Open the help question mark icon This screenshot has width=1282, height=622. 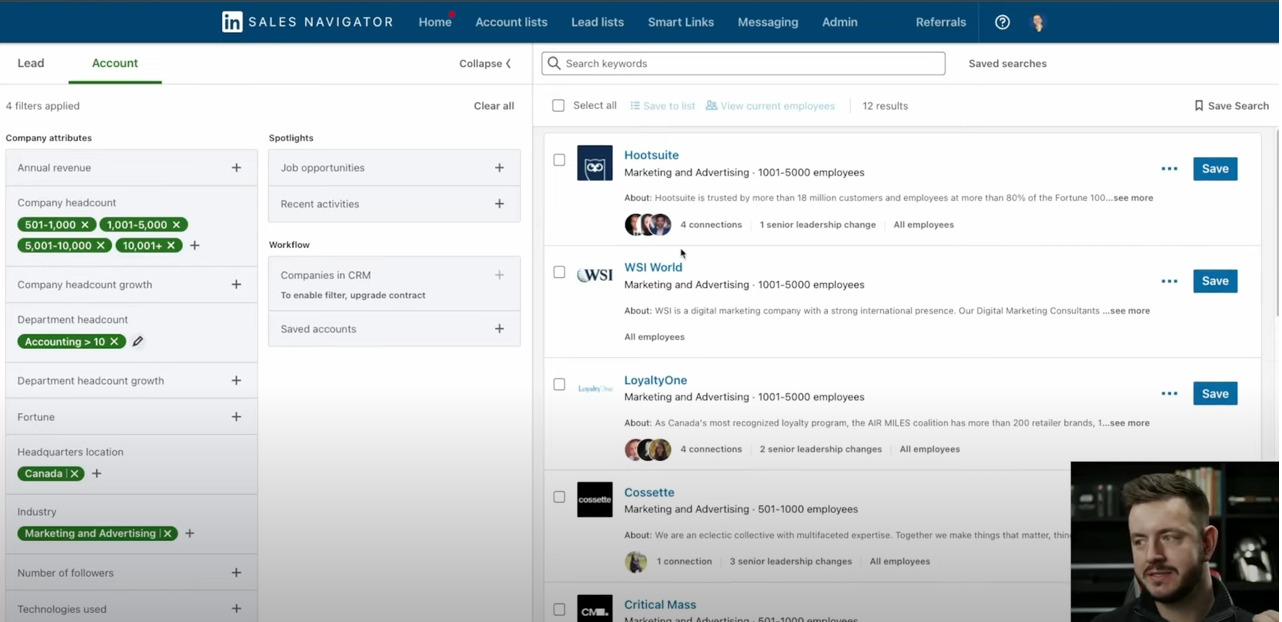pyautogui.click(x=1002, y=22)
